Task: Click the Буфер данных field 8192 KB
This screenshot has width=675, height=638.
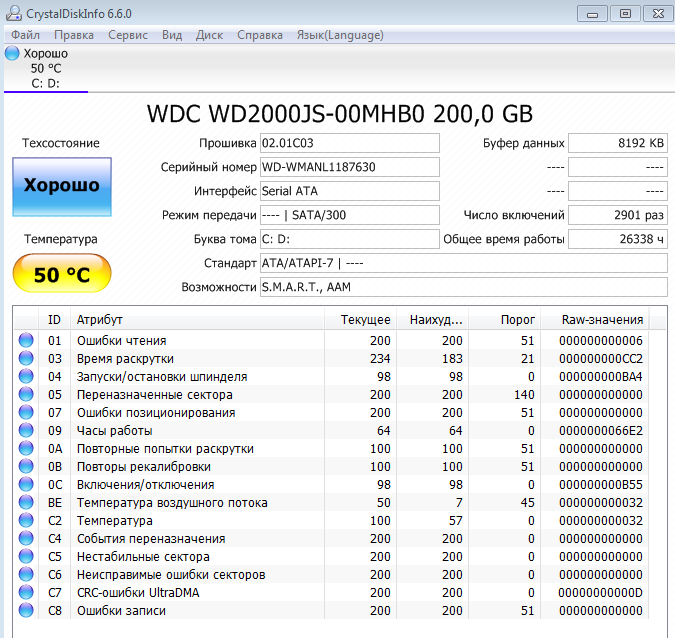Action: pos(618,143)
